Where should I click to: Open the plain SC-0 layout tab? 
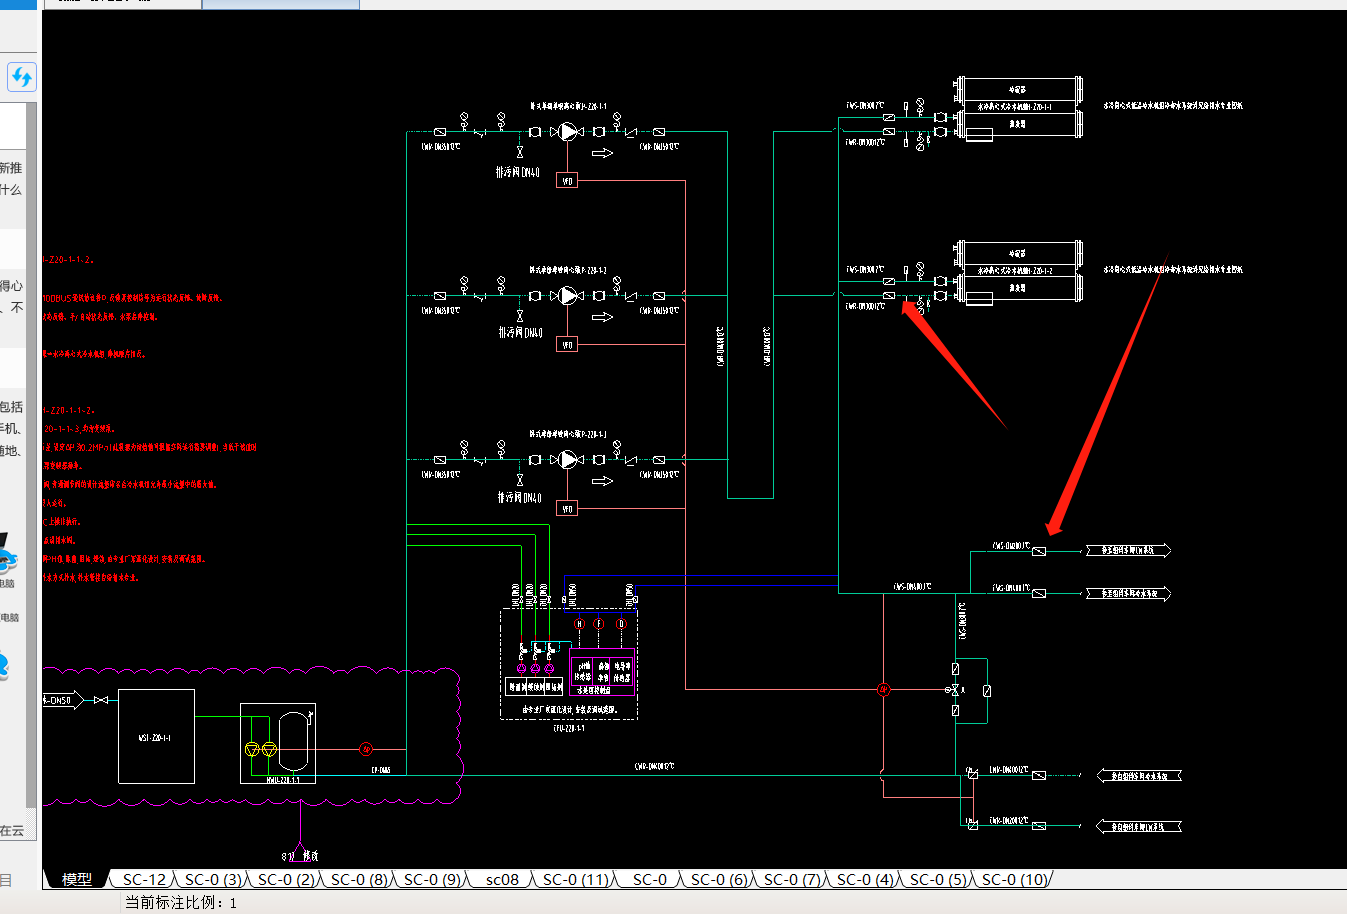pos(649,880)
